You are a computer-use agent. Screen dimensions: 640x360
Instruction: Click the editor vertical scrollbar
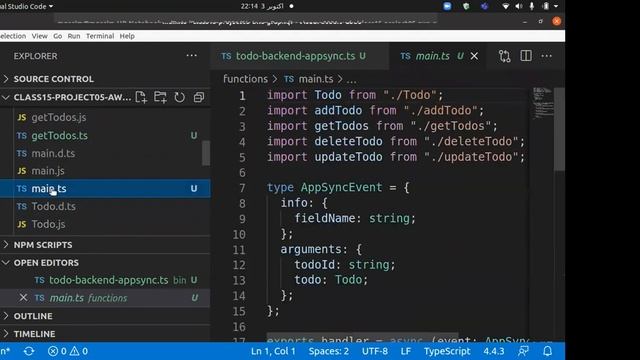coord(559,129)
